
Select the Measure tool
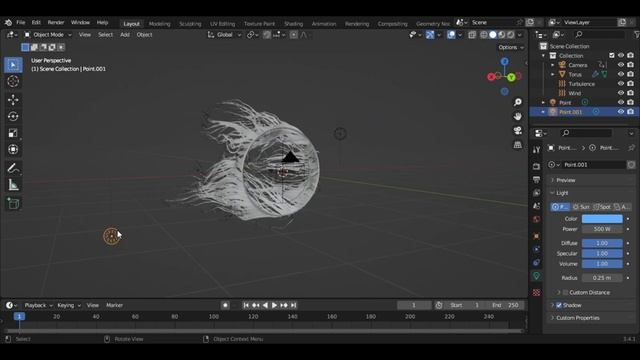click(x=13, y=185)
